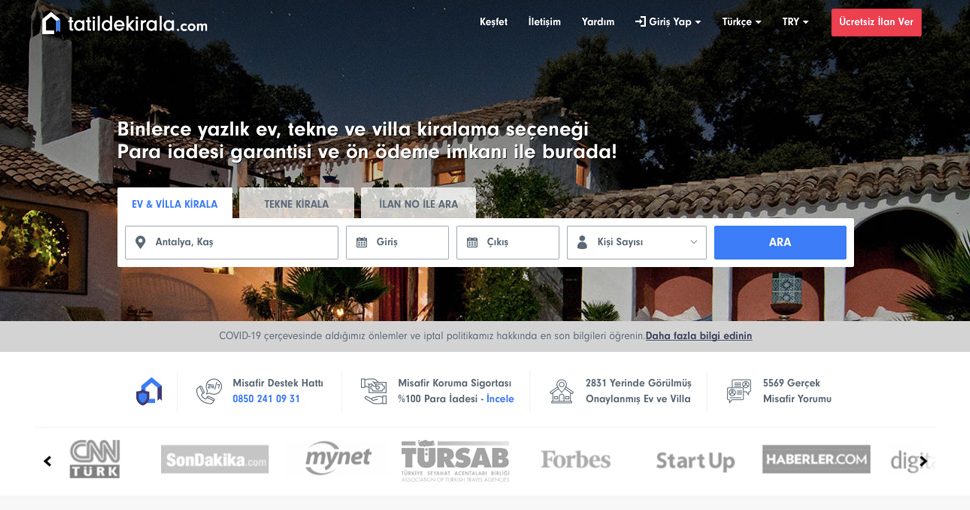Viewport: 970px width, 510px height.
Task: Open the Çıkış calendar icon
Action: pyautogui.click(x=472, y=242)
